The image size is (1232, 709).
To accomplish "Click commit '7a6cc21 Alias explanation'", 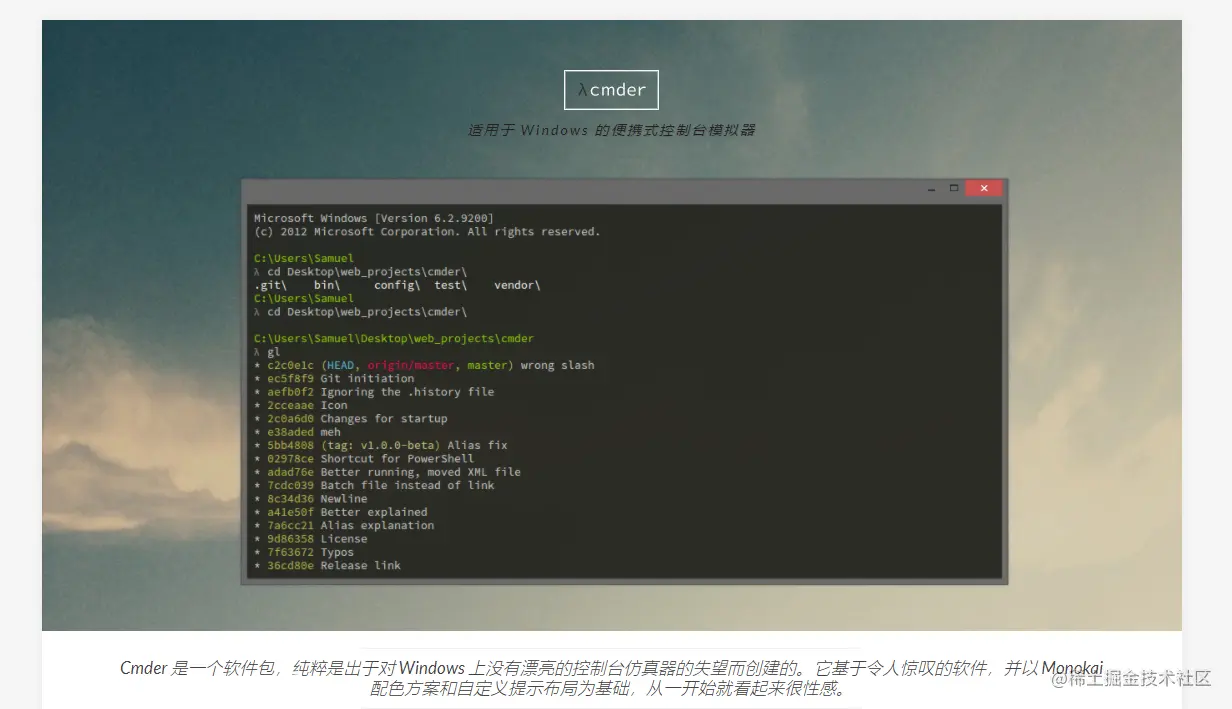I will point(344,525).
